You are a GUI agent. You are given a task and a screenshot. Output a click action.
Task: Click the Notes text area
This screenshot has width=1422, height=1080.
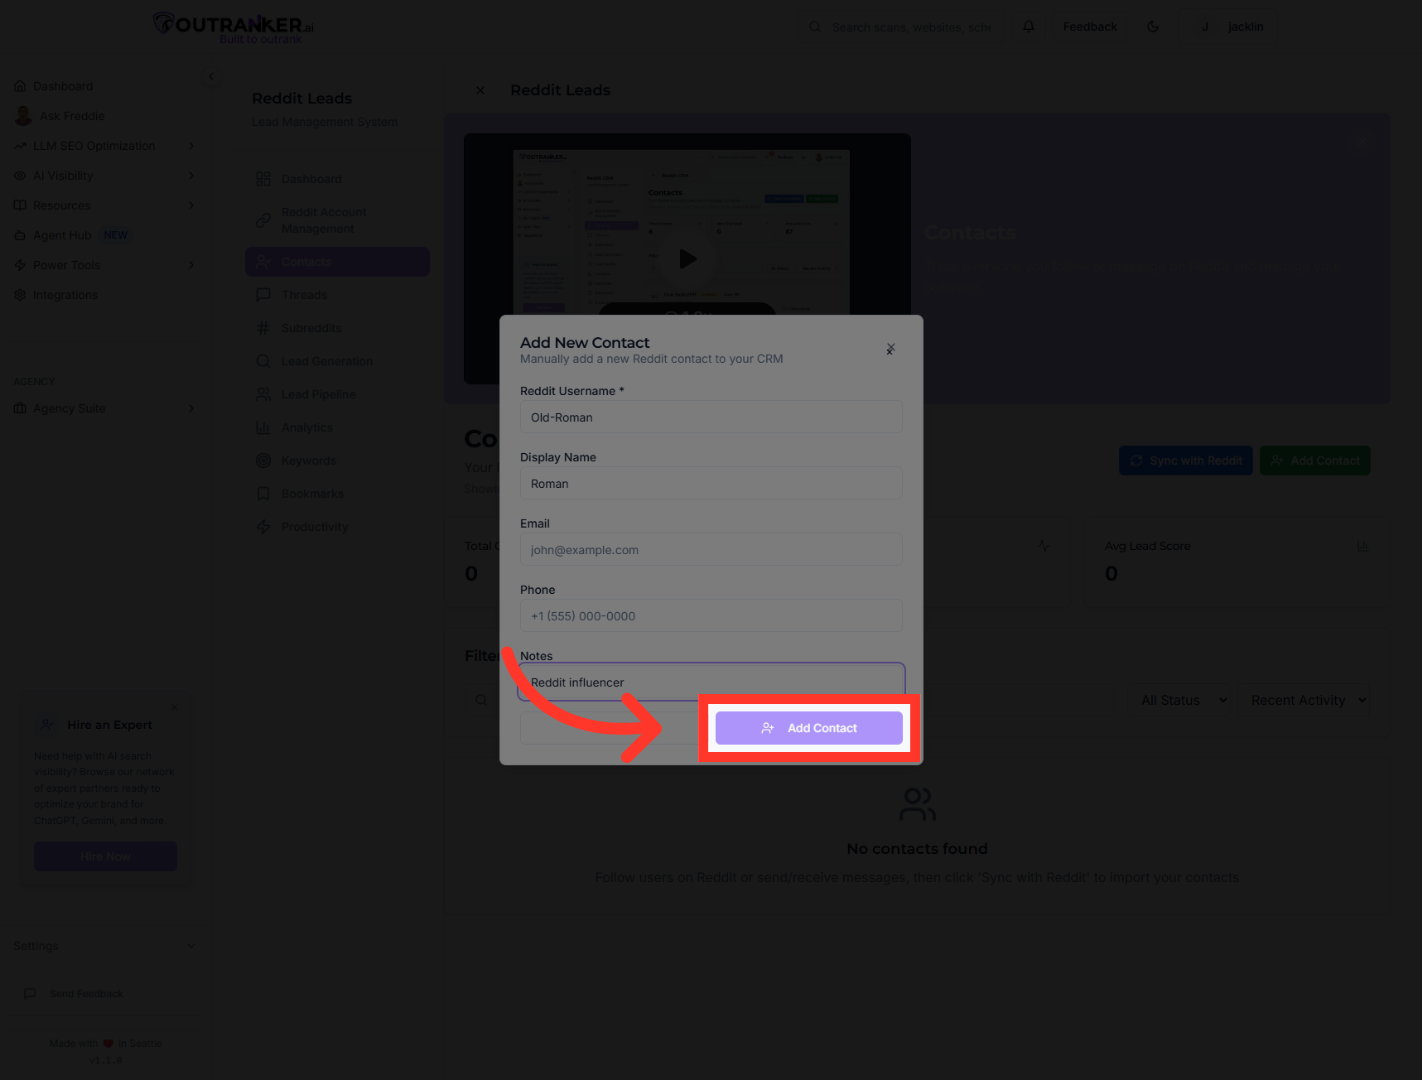pos(711,682)
